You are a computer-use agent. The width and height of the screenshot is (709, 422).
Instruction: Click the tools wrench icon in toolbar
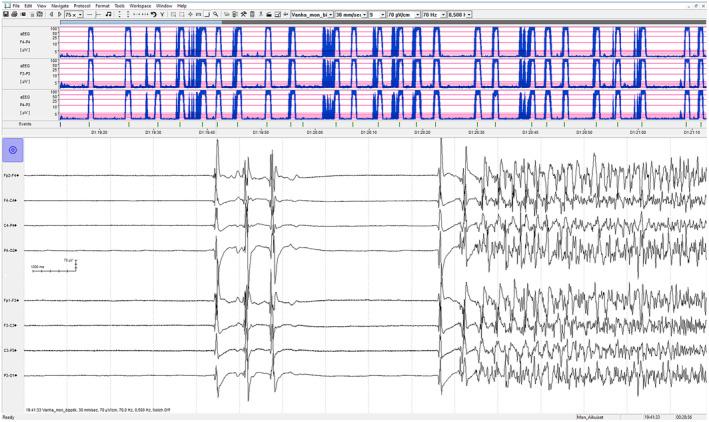243,16
